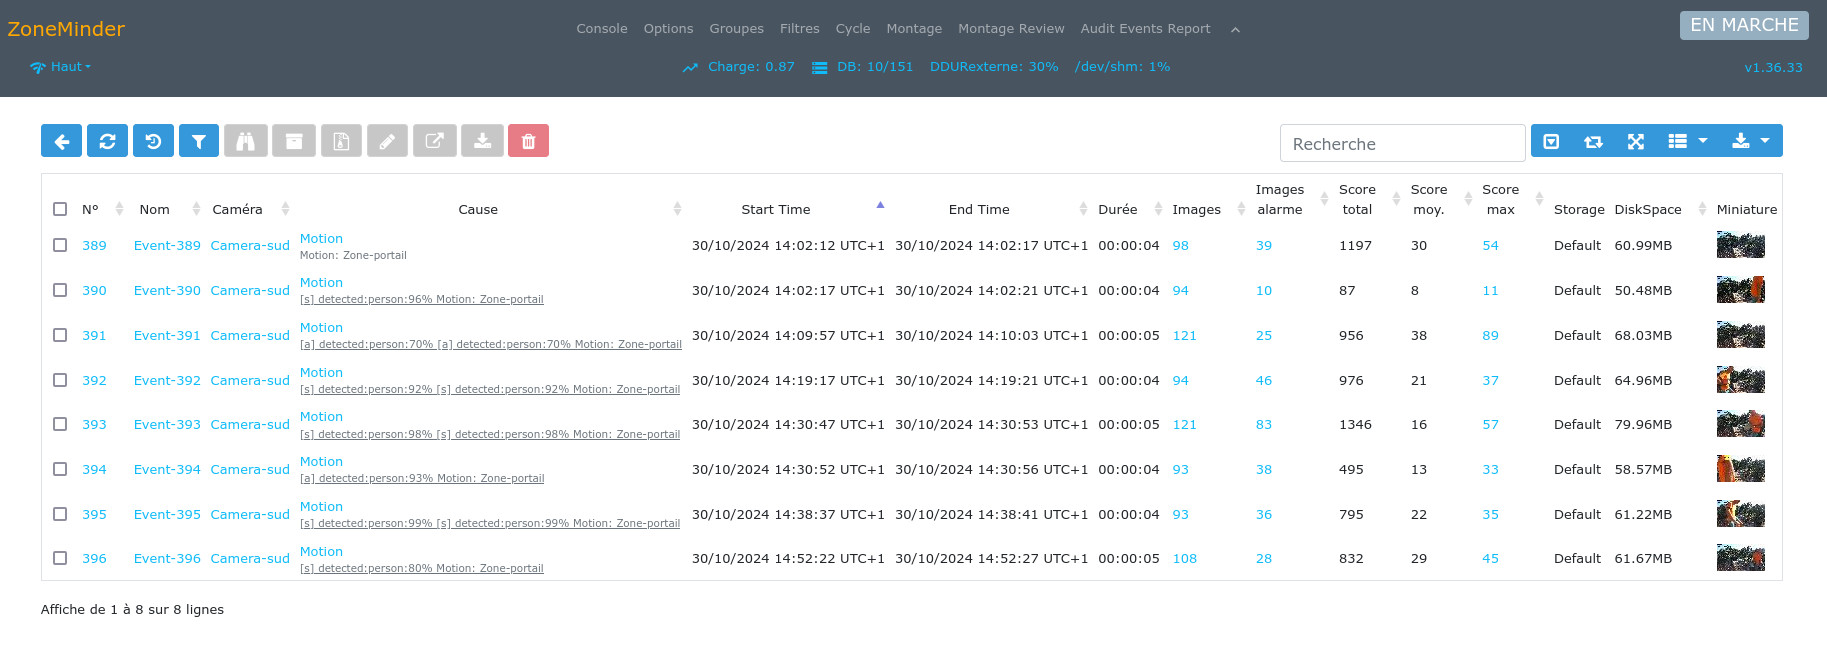The width and height of the screenshot is (1827, 671).
Task: Click the pencil edit toolbar button
Action: click(x=387, y=141)
